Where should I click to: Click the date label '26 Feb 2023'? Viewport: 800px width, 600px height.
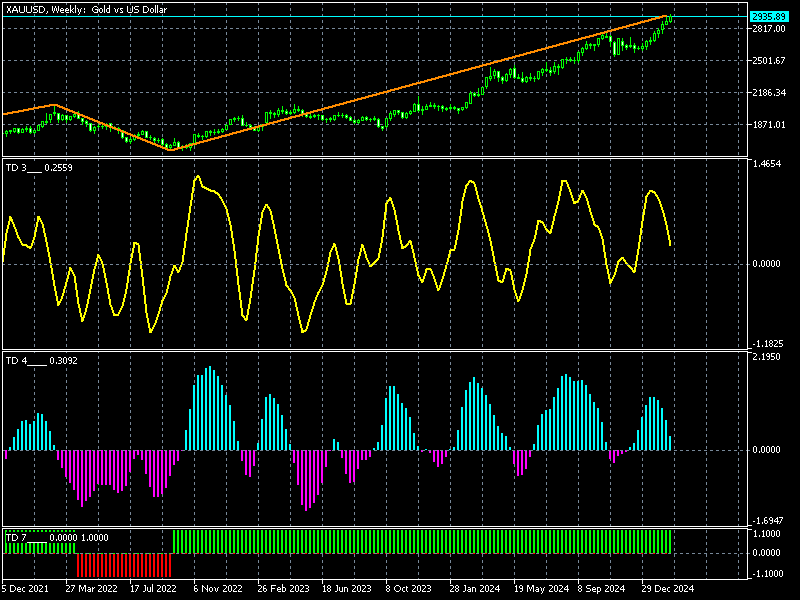point(283,589)
